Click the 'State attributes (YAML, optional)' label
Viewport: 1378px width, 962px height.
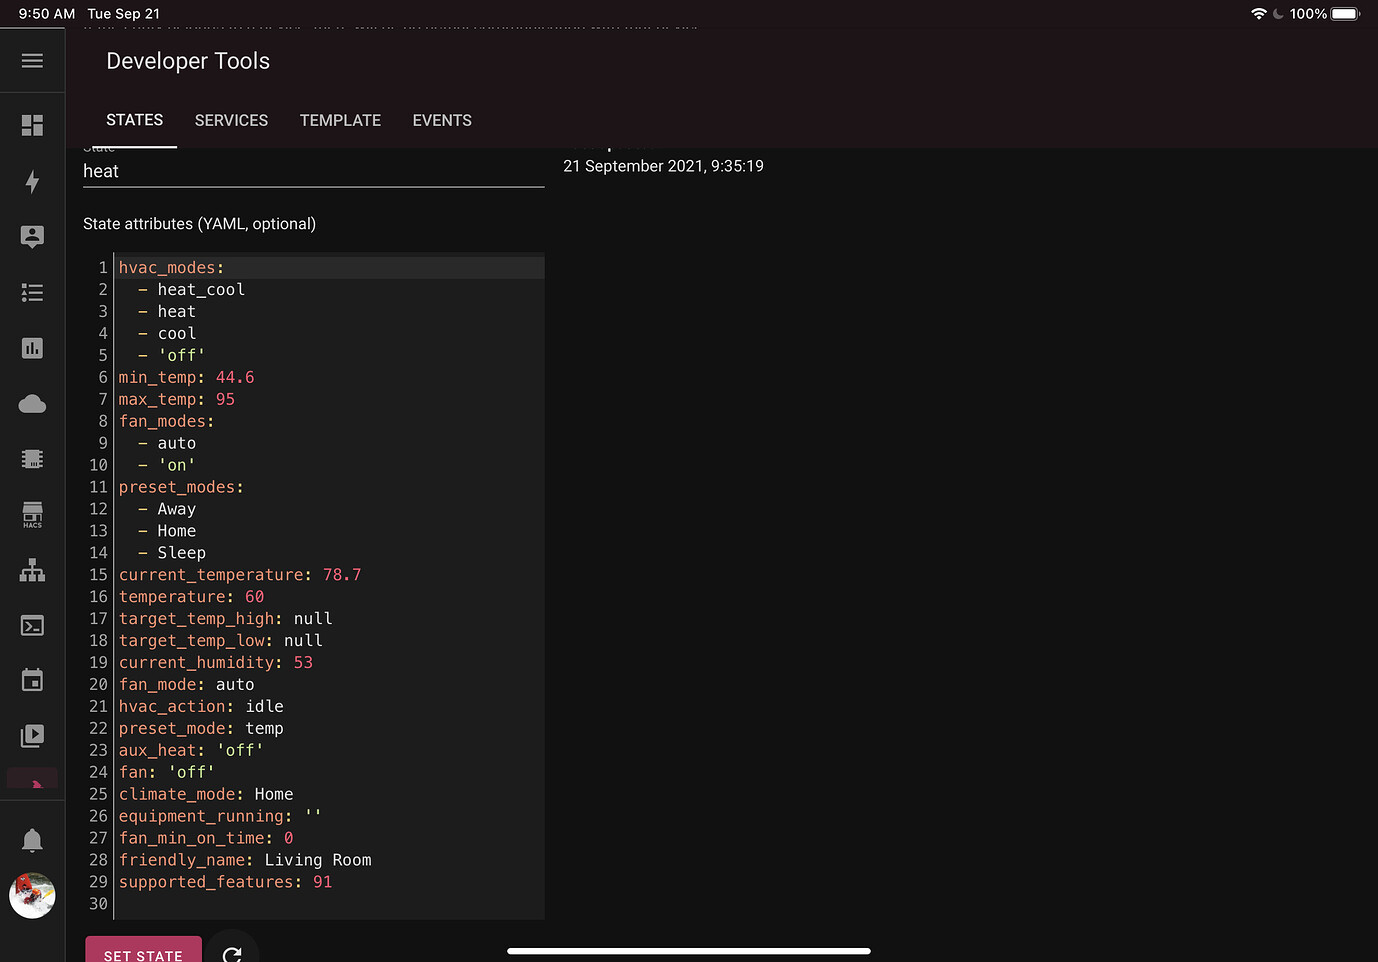pyautogui.click(x=199, y=224)
